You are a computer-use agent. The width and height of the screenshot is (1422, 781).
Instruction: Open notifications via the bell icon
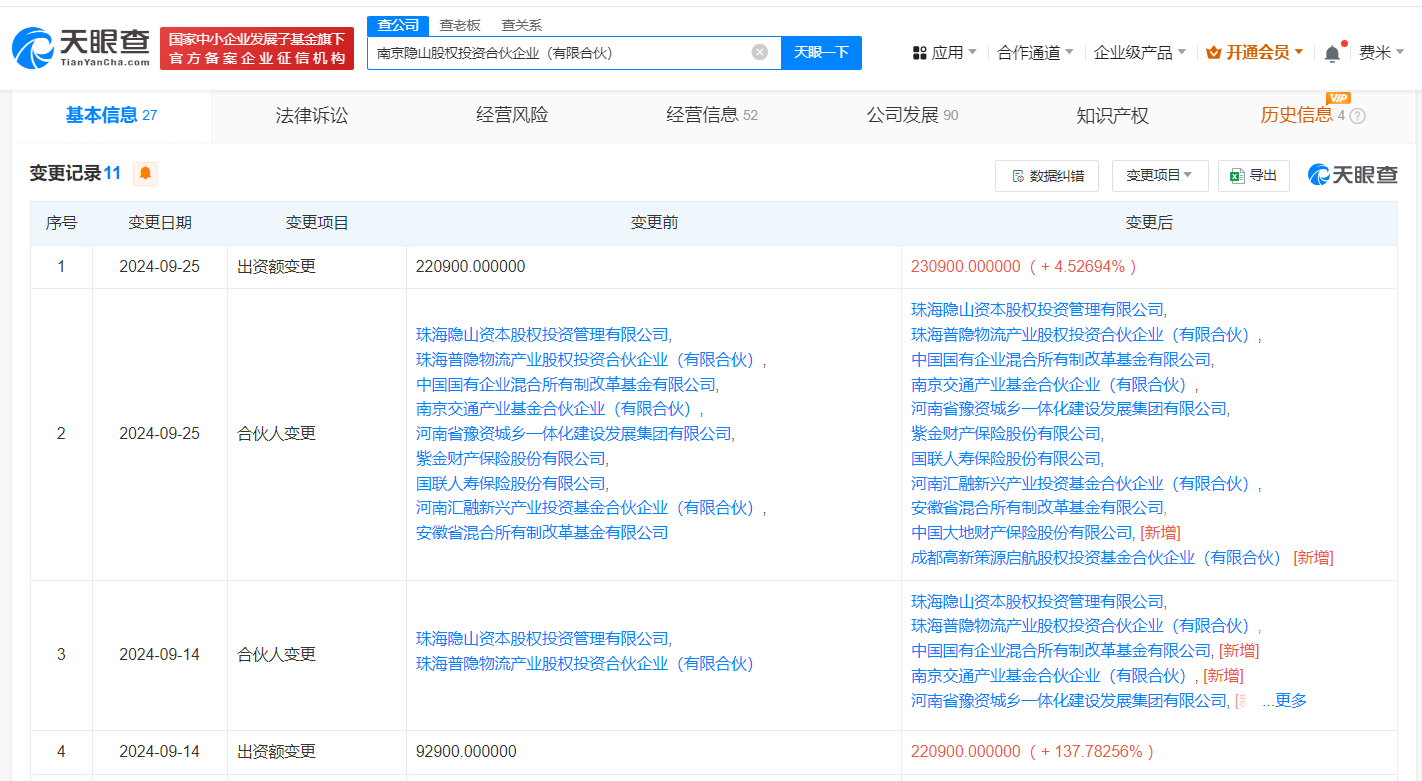click(x=1332, y=53)
